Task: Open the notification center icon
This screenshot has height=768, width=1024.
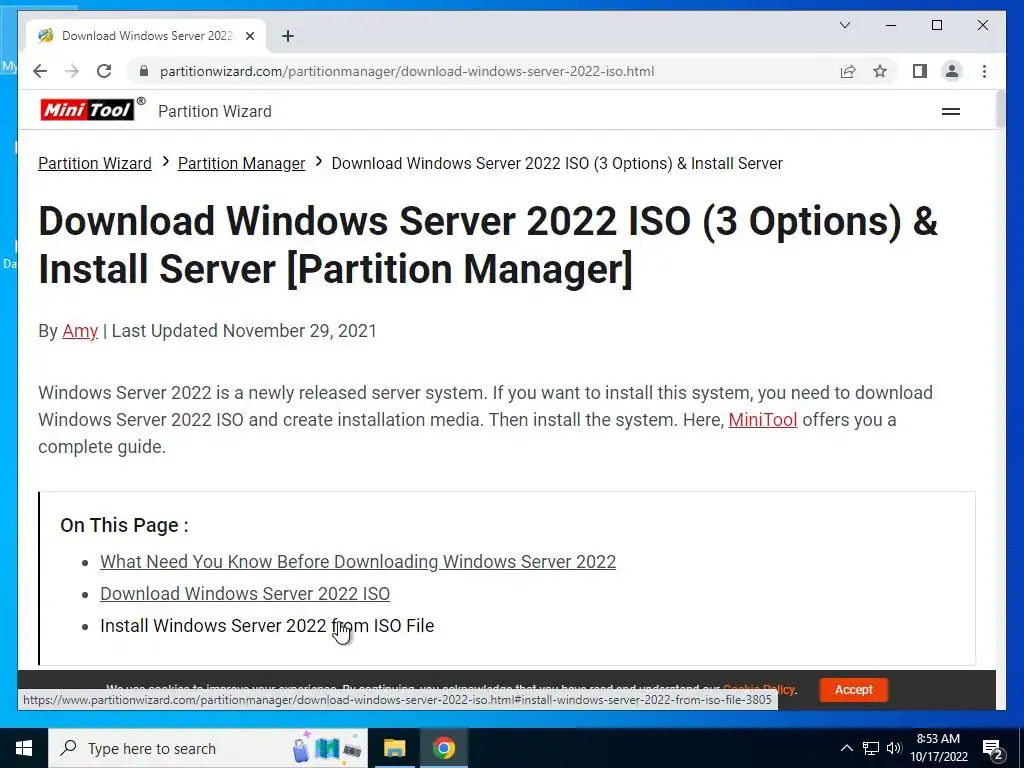Action: pyautogui.click(x=993, y=750)
